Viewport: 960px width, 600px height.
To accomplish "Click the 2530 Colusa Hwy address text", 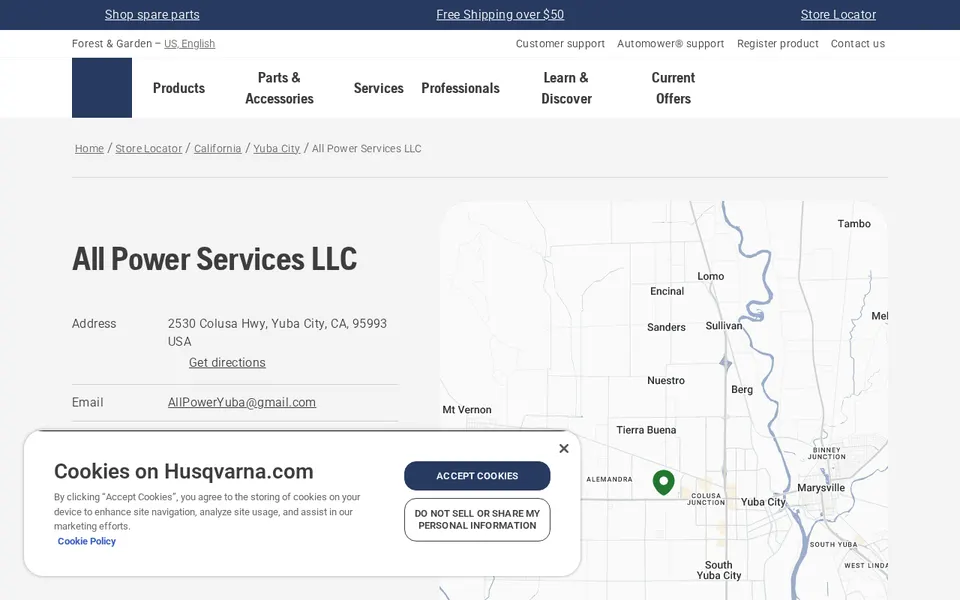I will click(x=277, y=332).
